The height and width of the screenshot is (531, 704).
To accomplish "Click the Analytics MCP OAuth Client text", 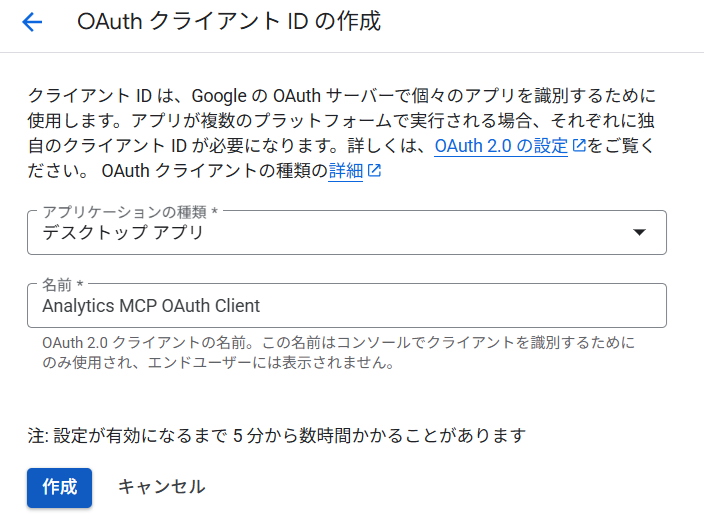I will [151, 306].
